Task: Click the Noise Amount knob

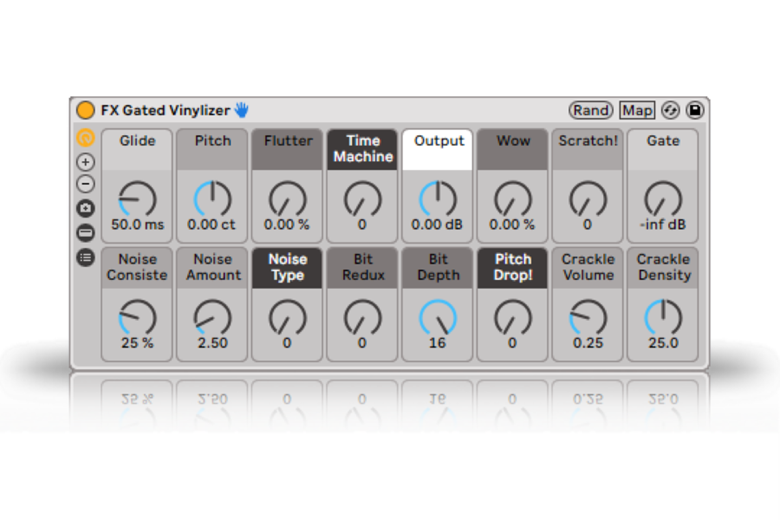Action: [x=212, y=318]
